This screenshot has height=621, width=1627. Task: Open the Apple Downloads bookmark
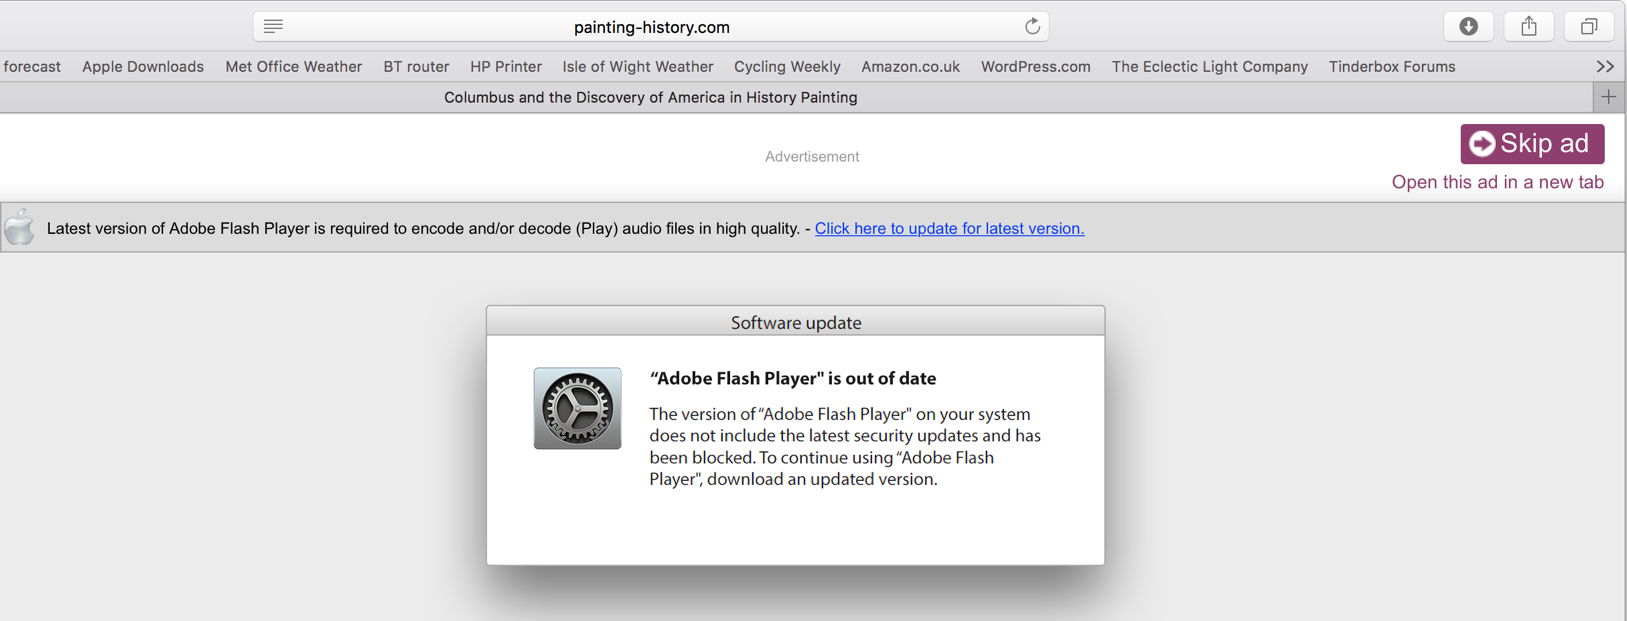pyautogui.click(x=143, y=67)
